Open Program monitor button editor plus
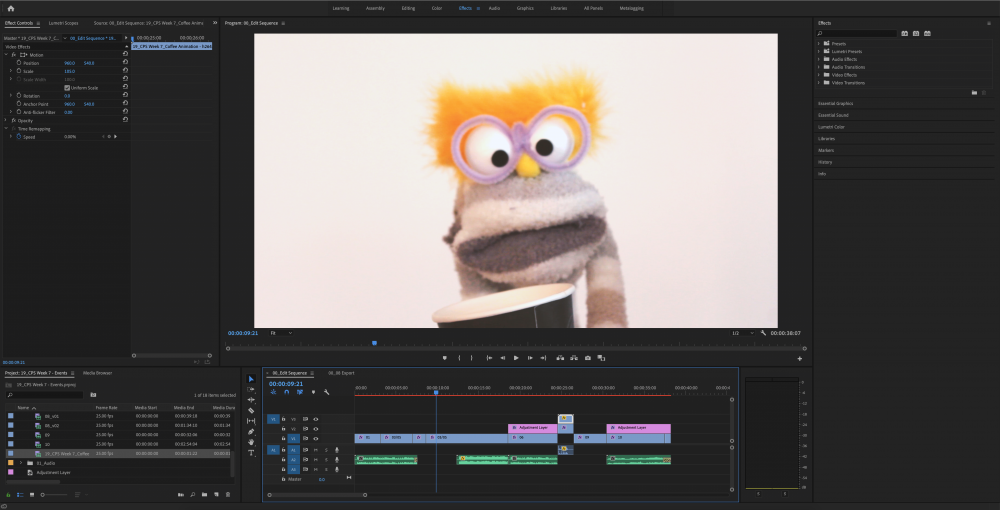This screenshot has height=510, width=1000. (800, 359)
